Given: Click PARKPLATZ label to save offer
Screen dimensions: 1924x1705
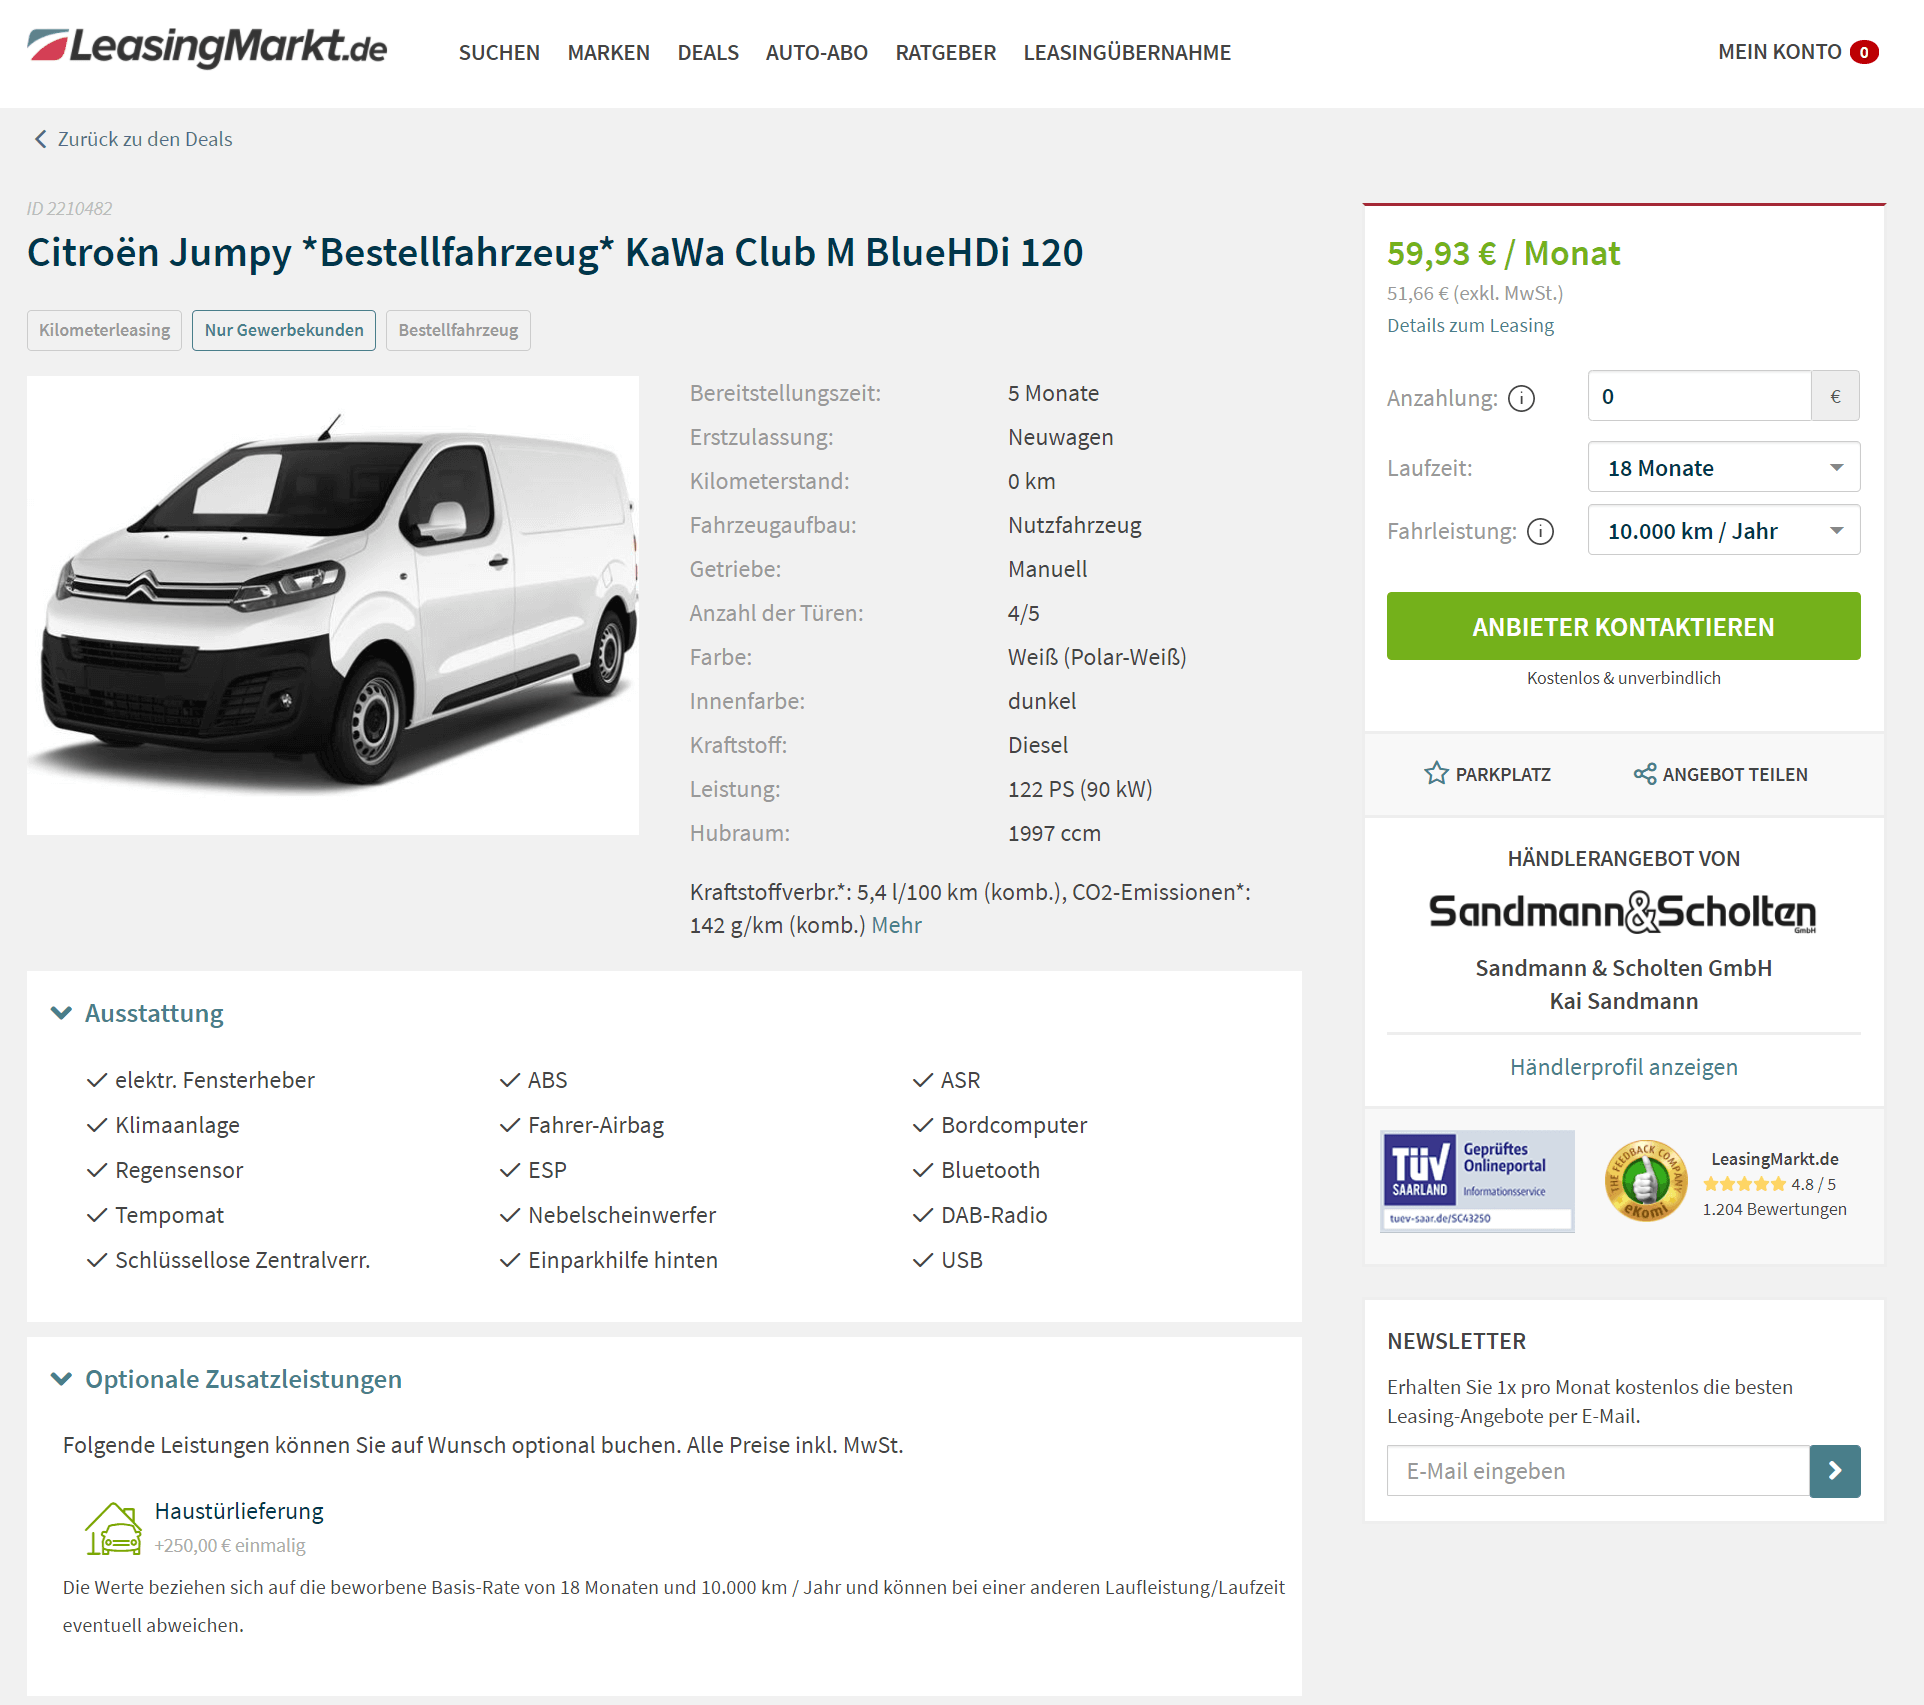Looking at the screenshot, I should 1503,774.
